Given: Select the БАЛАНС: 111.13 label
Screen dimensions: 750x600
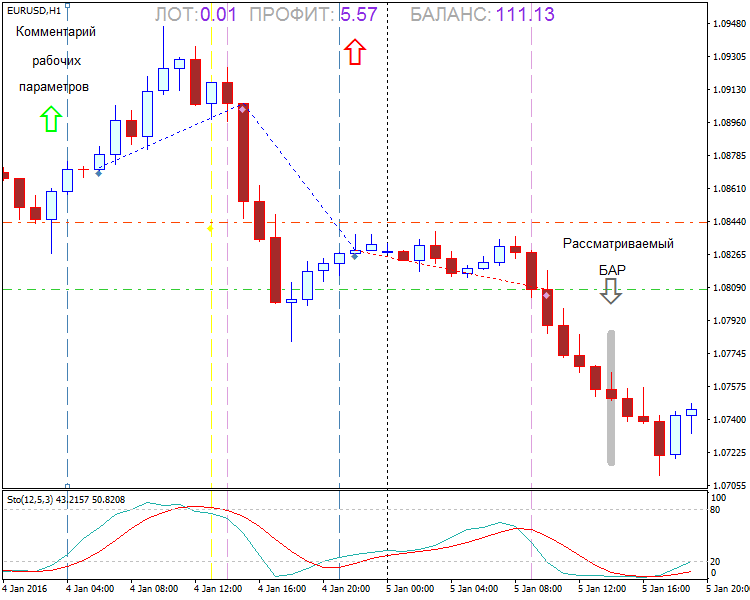Looking at the screenshot, I should click(483, 15).
